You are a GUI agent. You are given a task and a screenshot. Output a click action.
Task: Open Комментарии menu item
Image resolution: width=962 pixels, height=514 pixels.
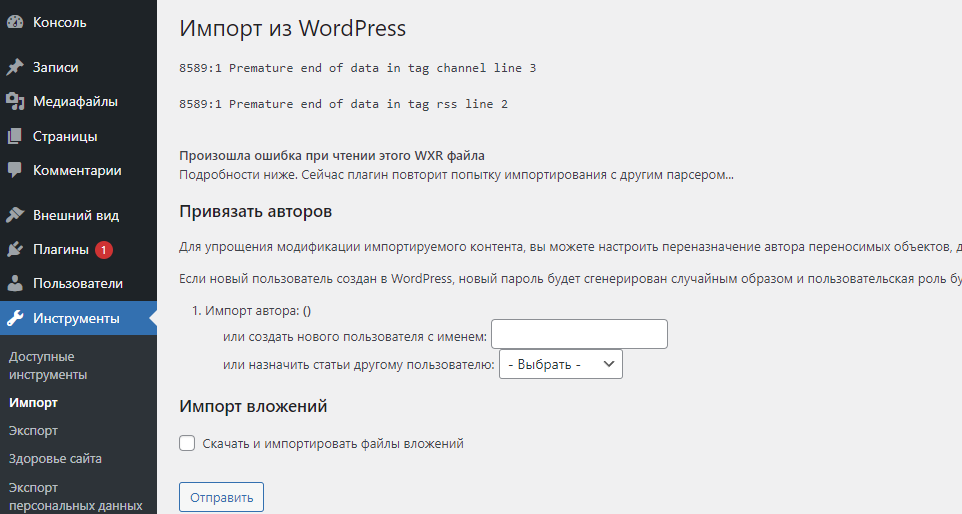(x=77, y=170)
